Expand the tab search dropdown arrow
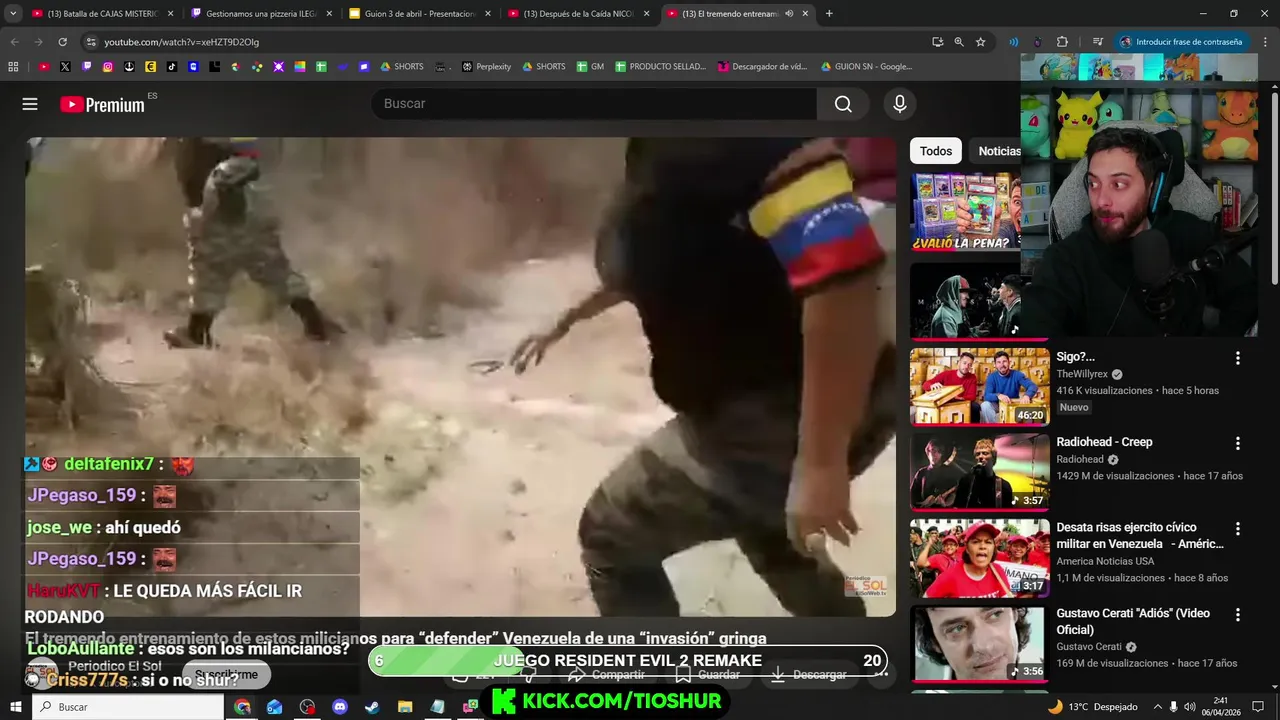1280x720 pixels. 13,14
